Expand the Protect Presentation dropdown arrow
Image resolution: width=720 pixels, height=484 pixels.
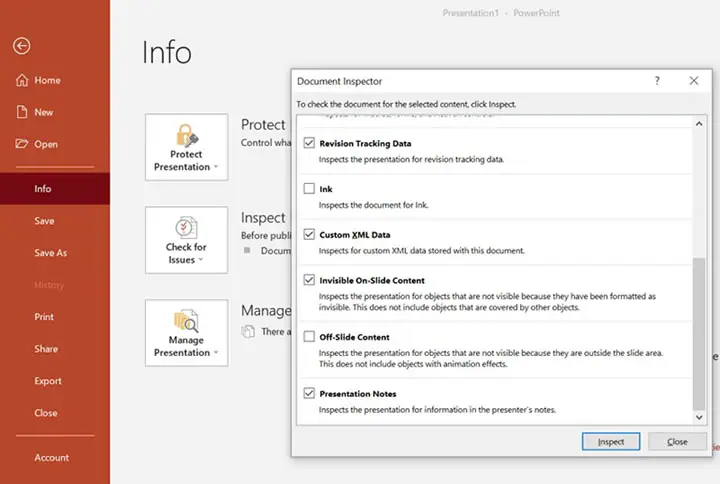(x=216, y=167)
